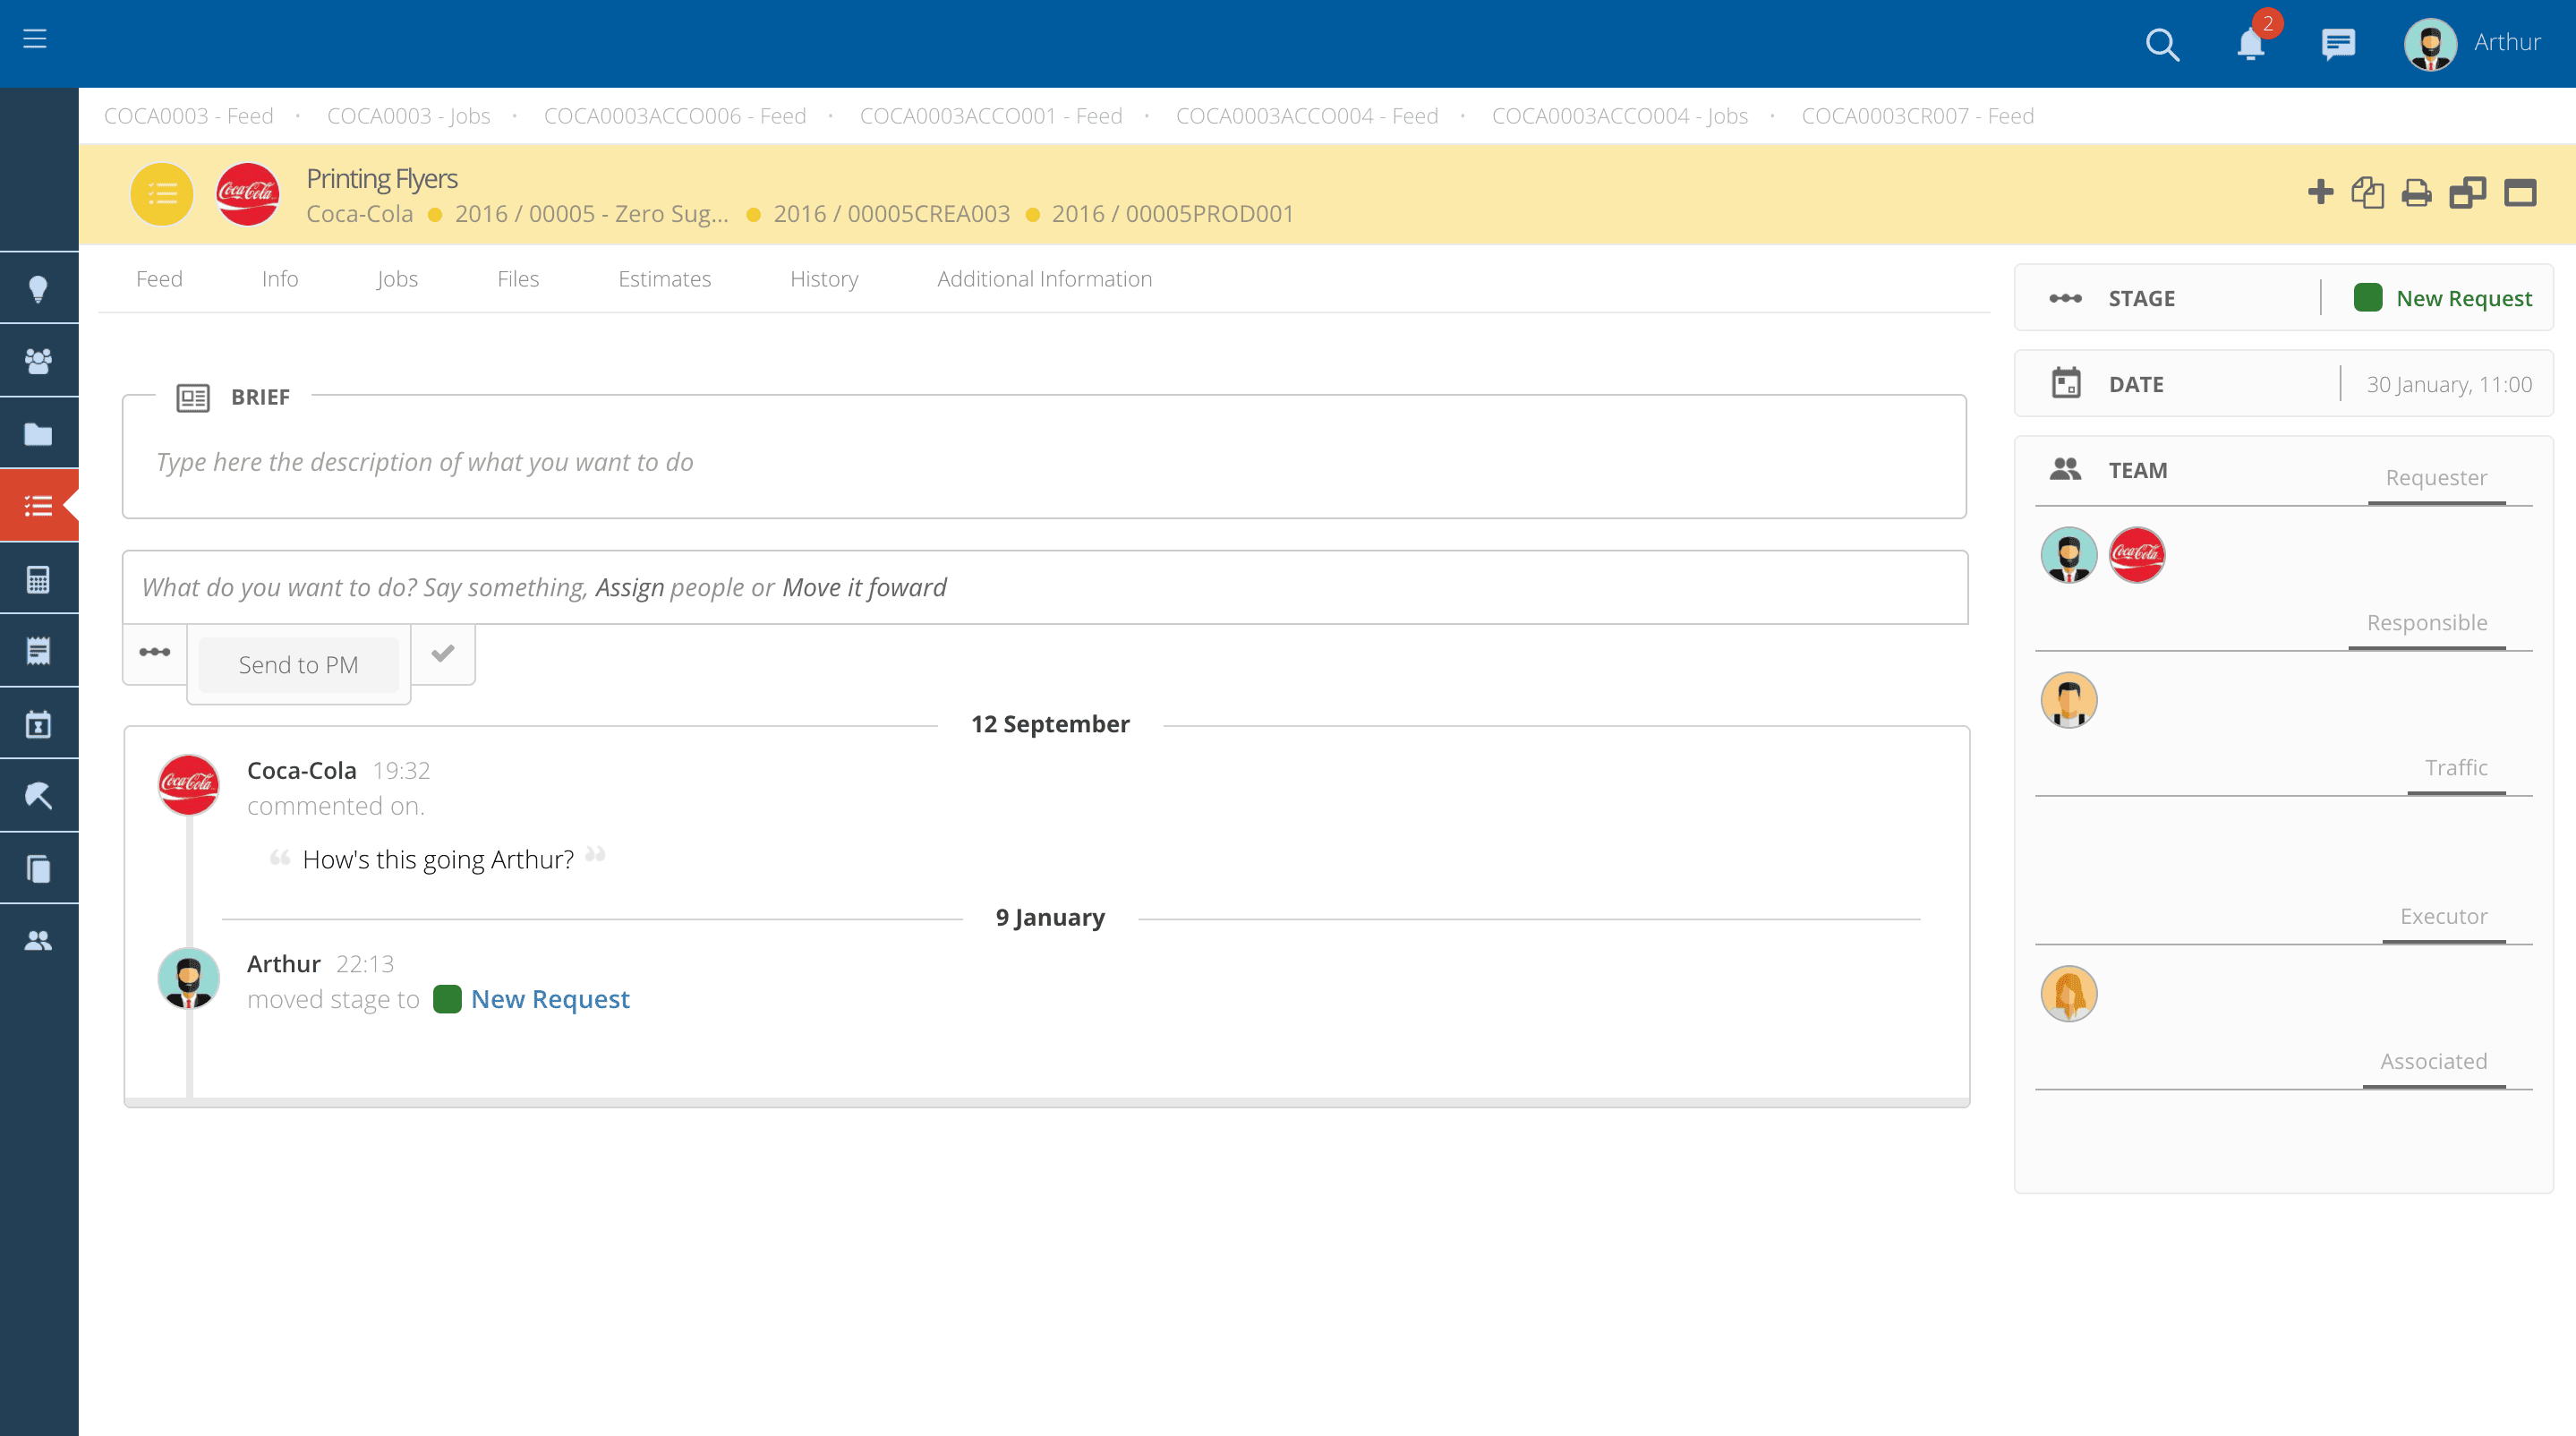Expand the stage dots selector beside Send to PM
This screenshot has height=1436, width=2576.
(x=155, y=653)
